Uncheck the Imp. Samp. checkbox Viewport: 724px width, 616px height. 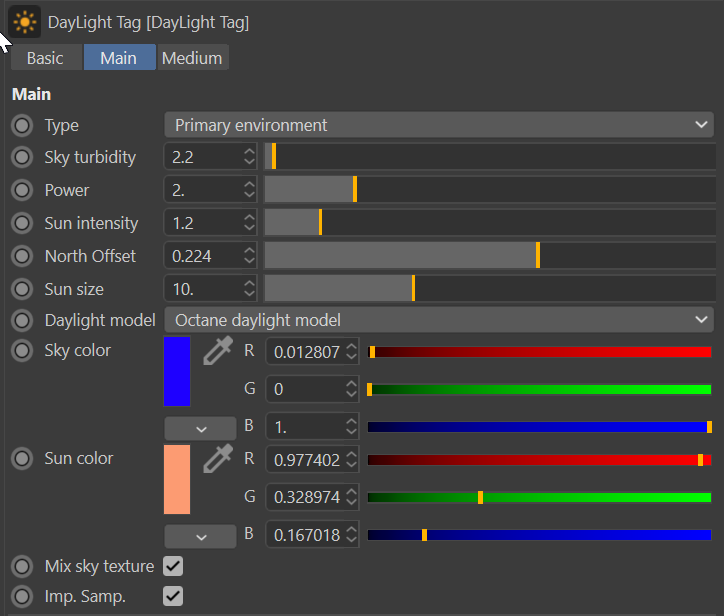tap(173, 597)
